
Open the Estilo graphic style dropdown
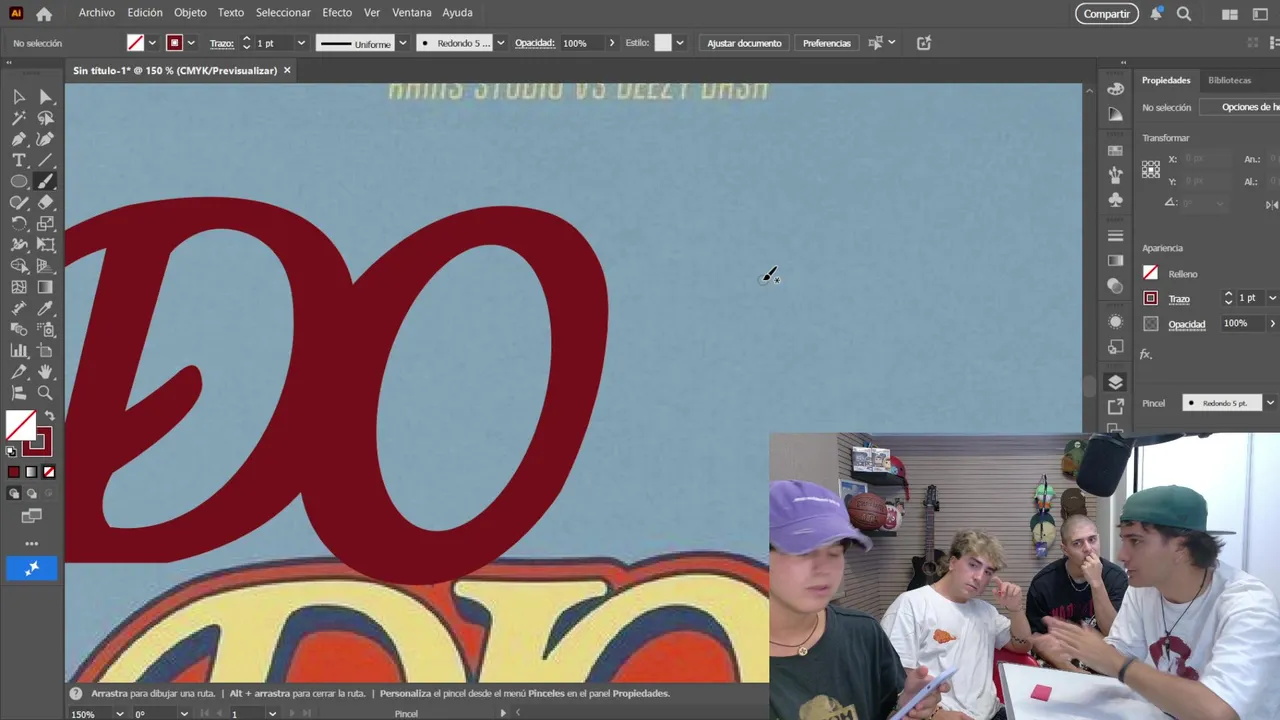click(679, 43)
